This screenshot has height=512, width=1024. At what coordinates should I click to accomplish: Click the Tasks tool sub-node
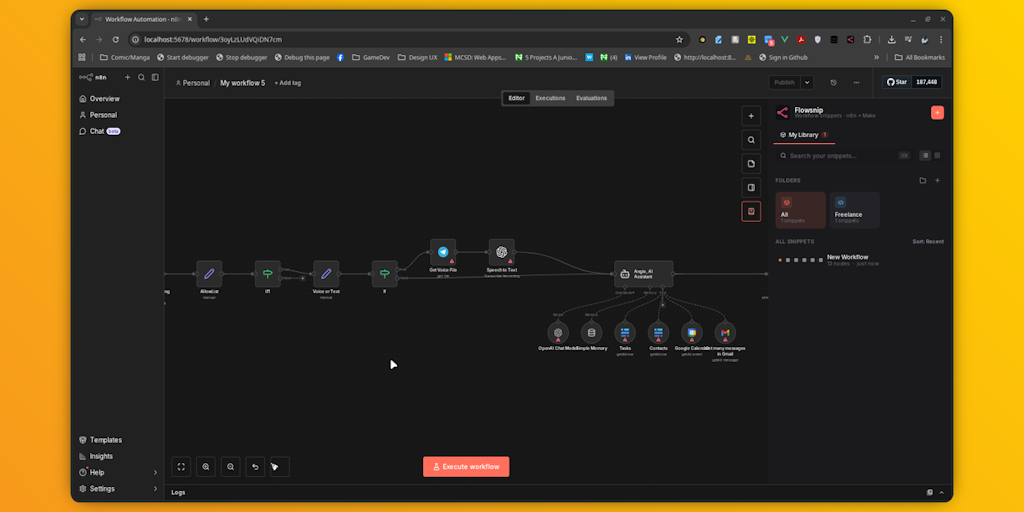coord(625,332)
